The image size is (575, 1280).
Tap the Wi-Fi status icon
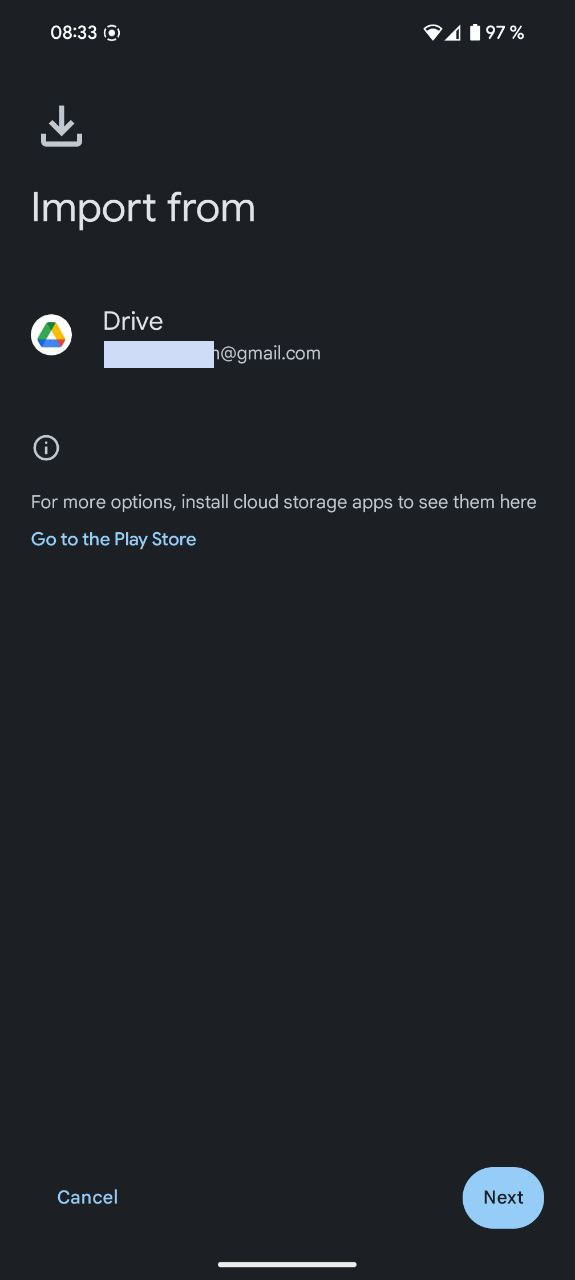tap(432, 33)
